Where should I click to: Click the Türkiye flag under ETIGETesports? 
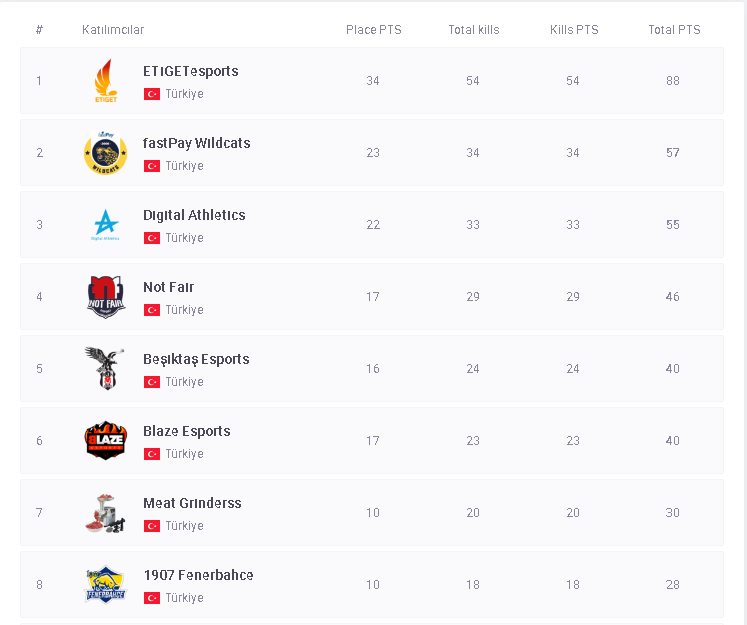[152, 94]
